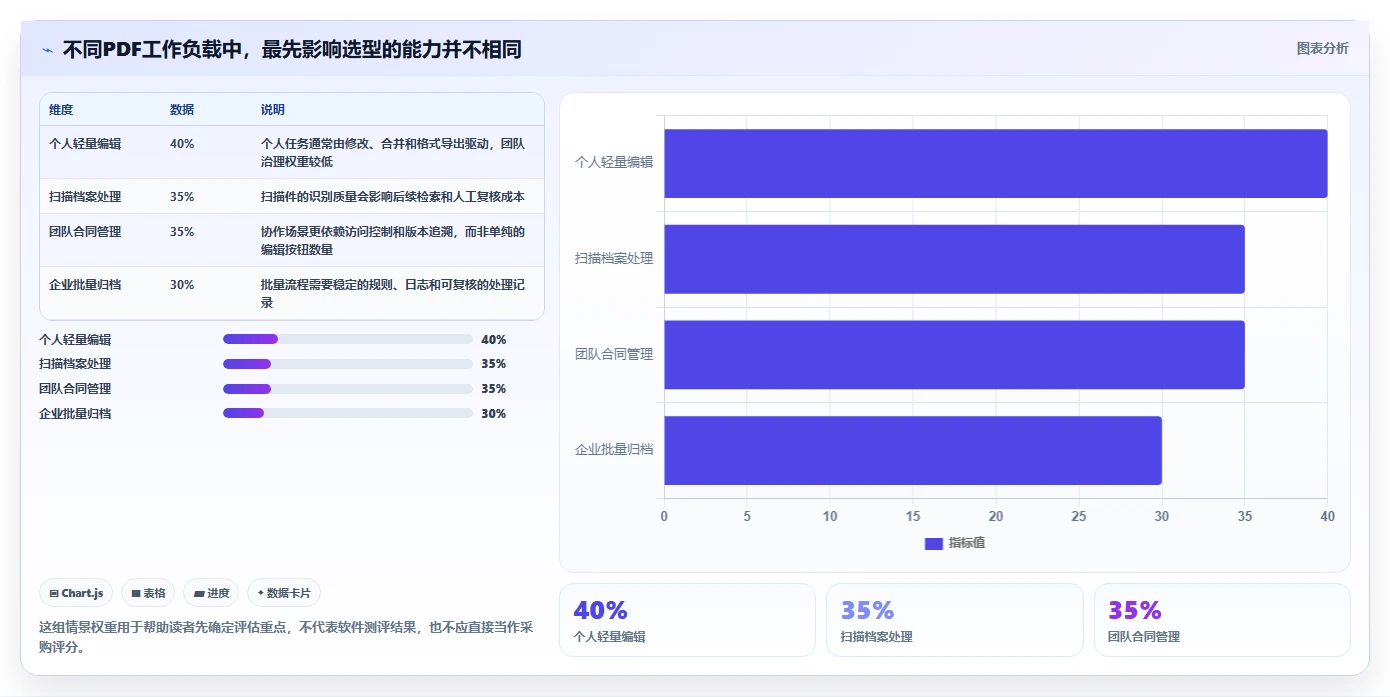Click the 说明 table column header
Image resolution: width=1390 pixels, height=697 pixels.
click(x=273, y=110)
